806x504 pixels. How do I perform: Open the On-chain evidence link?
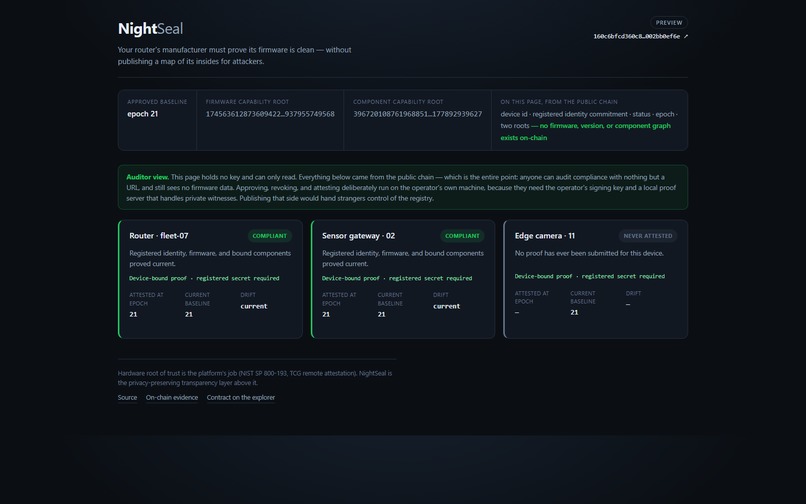pos(172,398)
